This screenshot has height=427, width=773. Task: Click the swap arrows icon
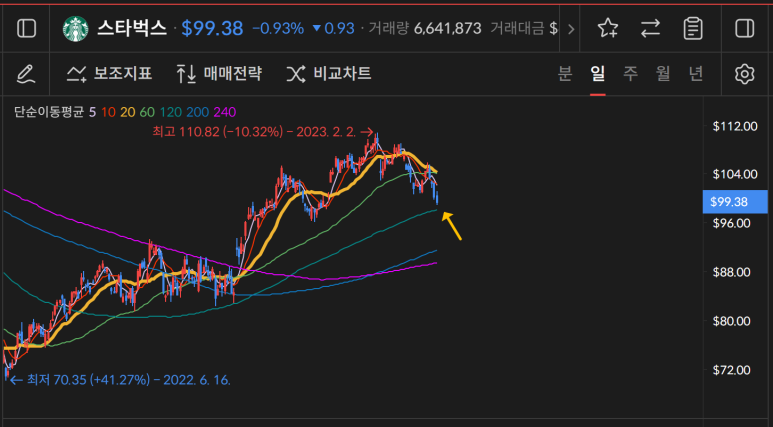650,28
